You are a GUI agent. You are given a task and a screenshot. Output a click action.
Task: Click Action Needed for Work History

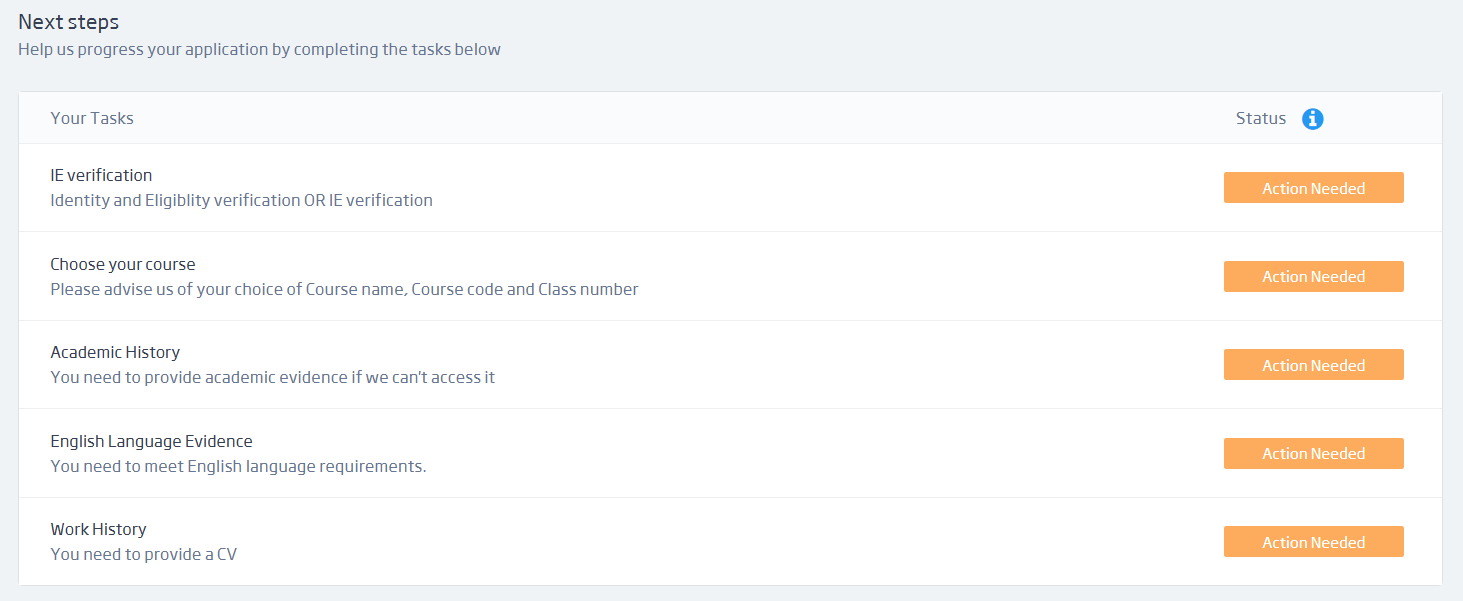(1313, 541)
